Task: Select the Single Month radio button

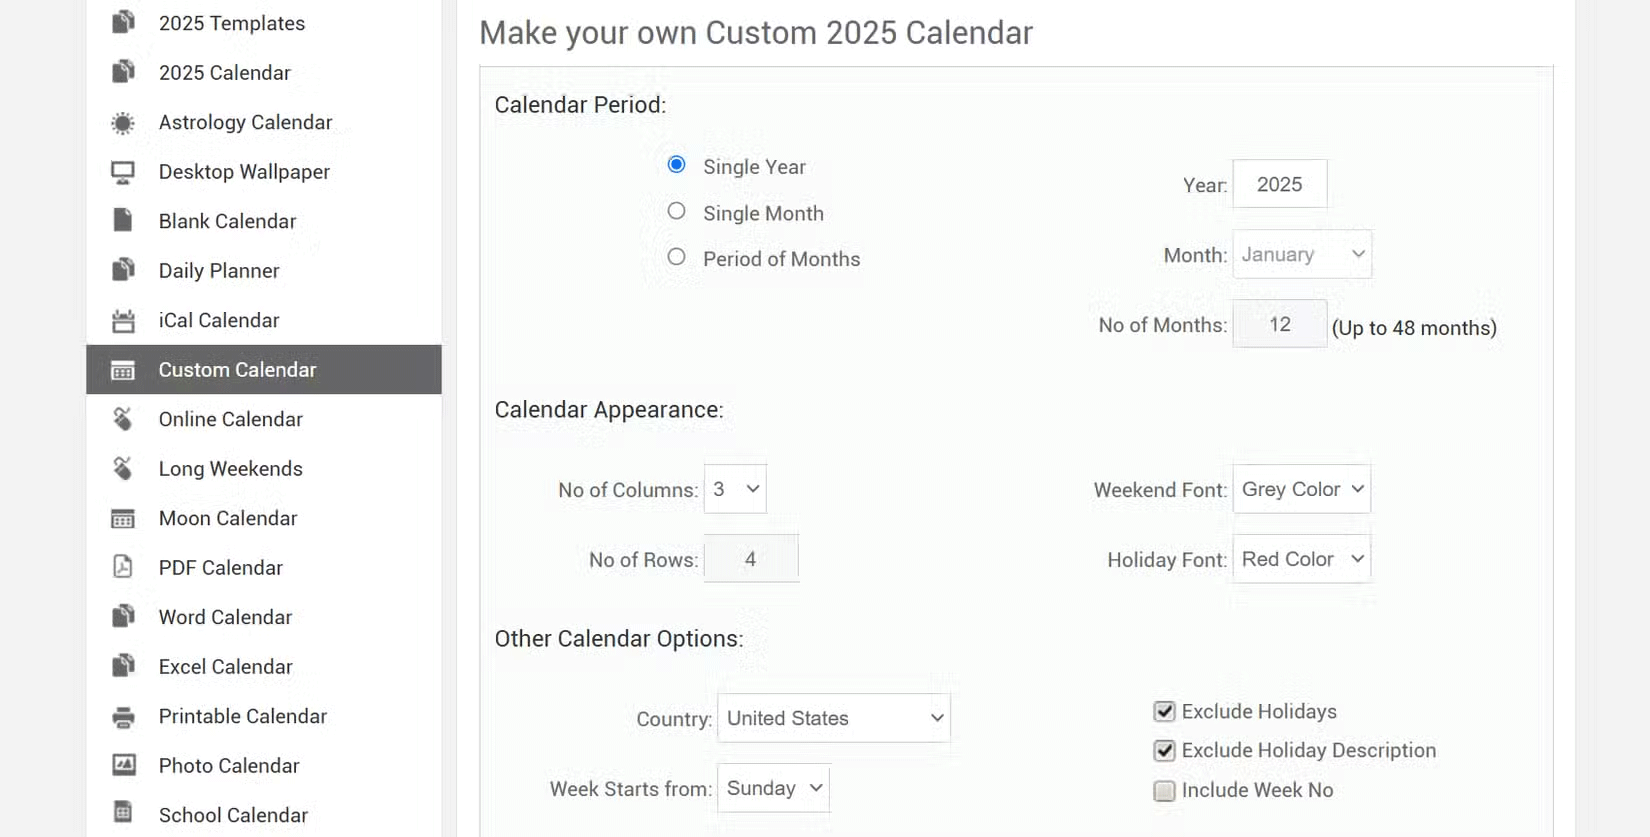Action: [676, 211]
